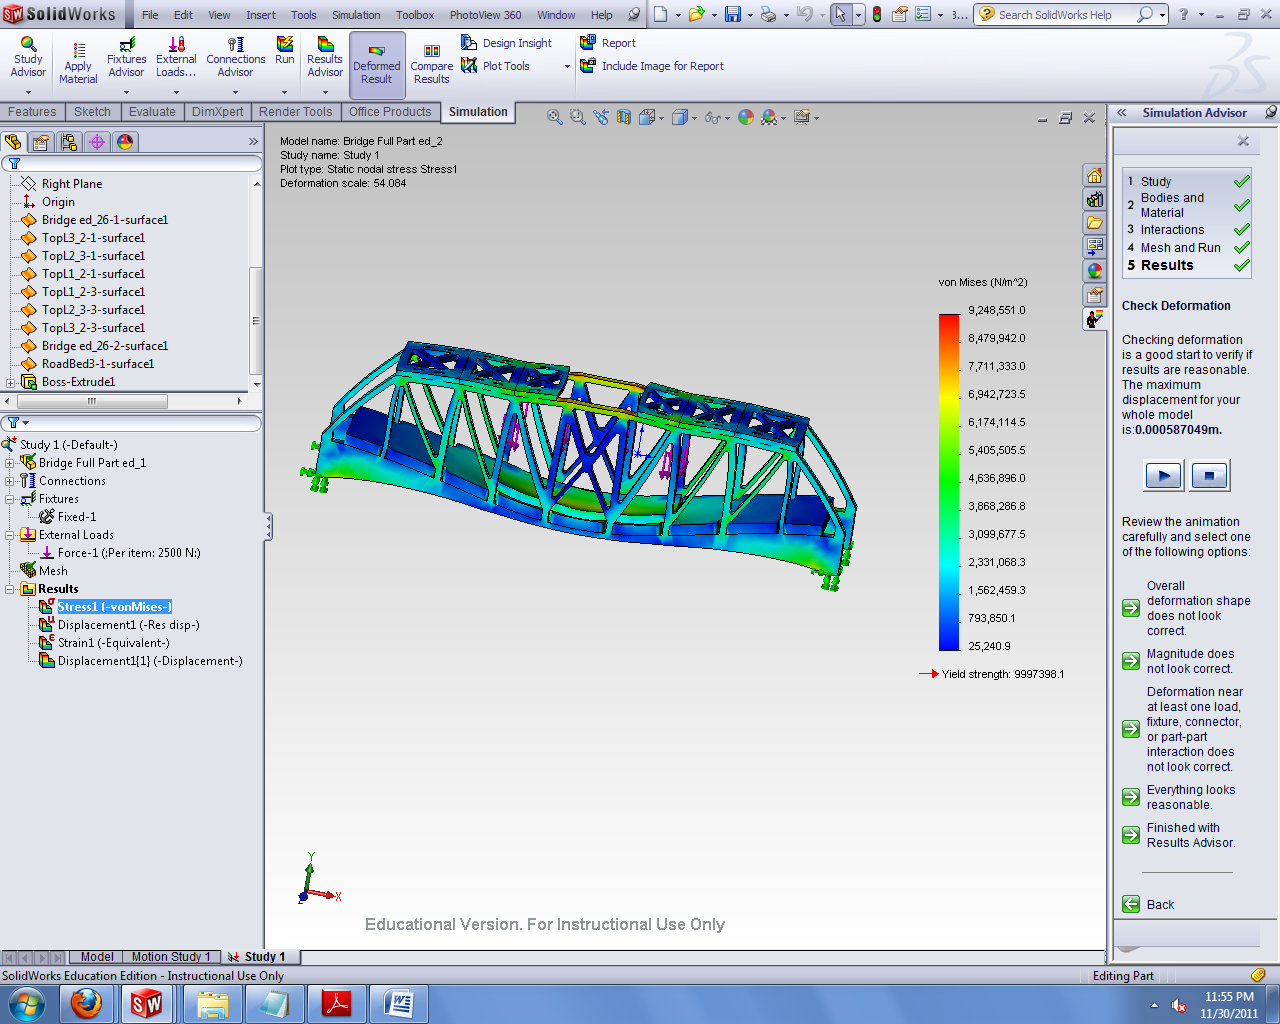Click the Design Insight option
This screenshot has width=1280, height=1024.
tap(507, 43)
